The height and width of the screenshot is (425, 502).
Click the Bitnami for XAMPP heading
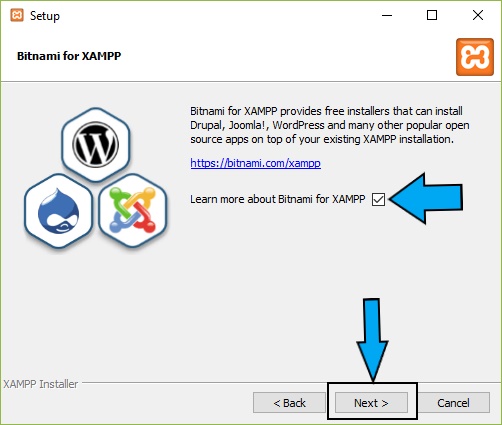(69, 56)
